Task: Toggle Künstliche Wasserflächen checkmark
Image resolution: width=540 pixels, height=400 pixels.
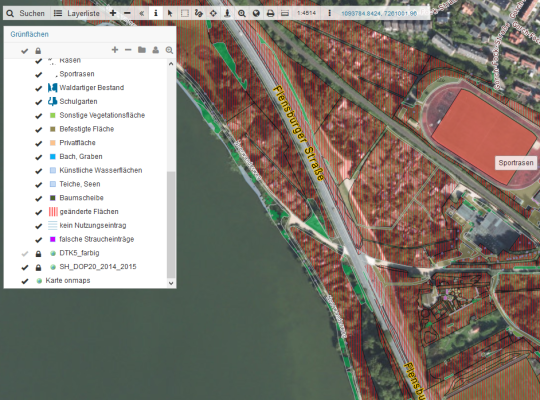Action: point(39,171)
